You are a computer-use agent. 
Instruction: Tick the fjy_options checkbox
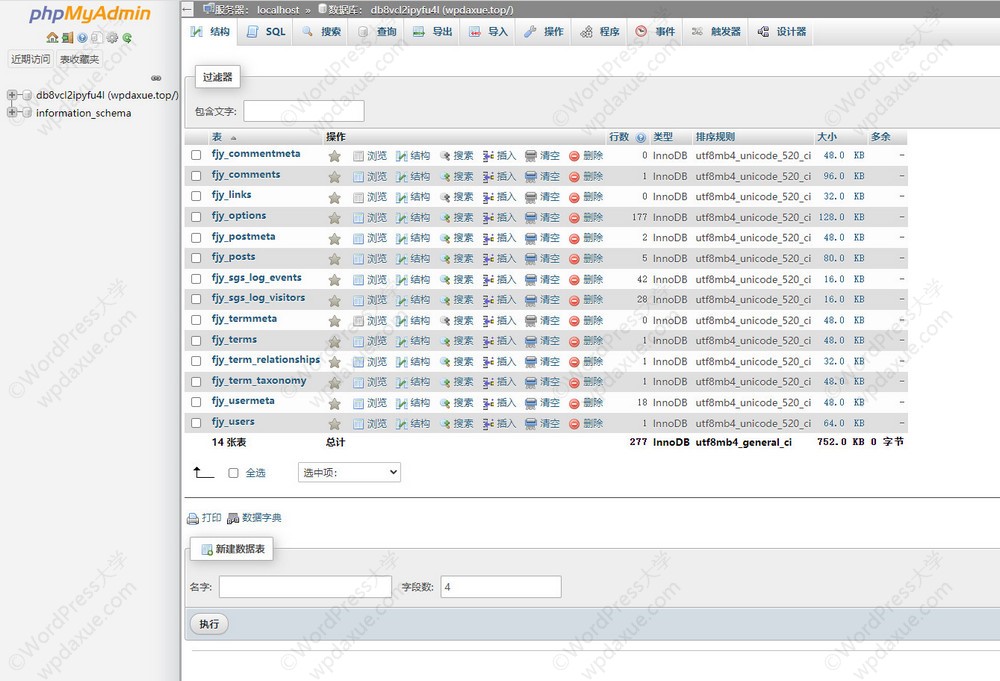[196, 217]
